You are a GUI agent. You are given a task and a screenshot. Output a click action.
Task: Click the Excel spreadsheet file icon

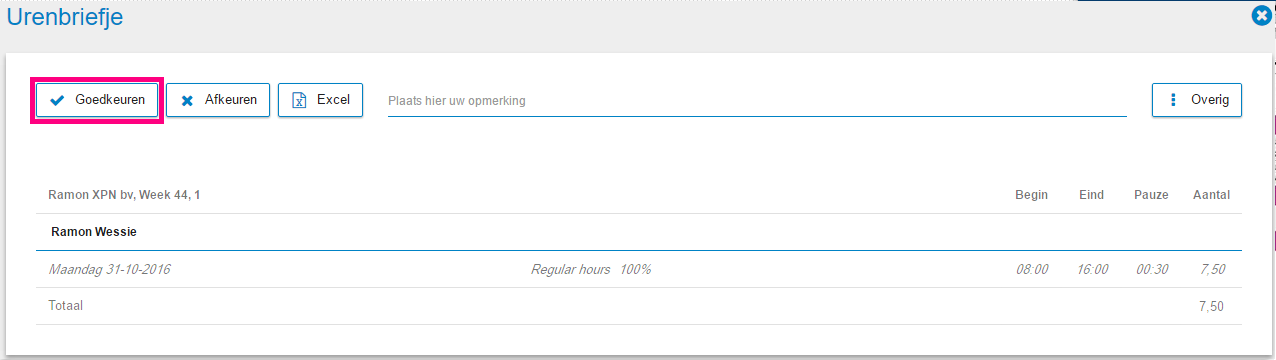pos(298,100)
